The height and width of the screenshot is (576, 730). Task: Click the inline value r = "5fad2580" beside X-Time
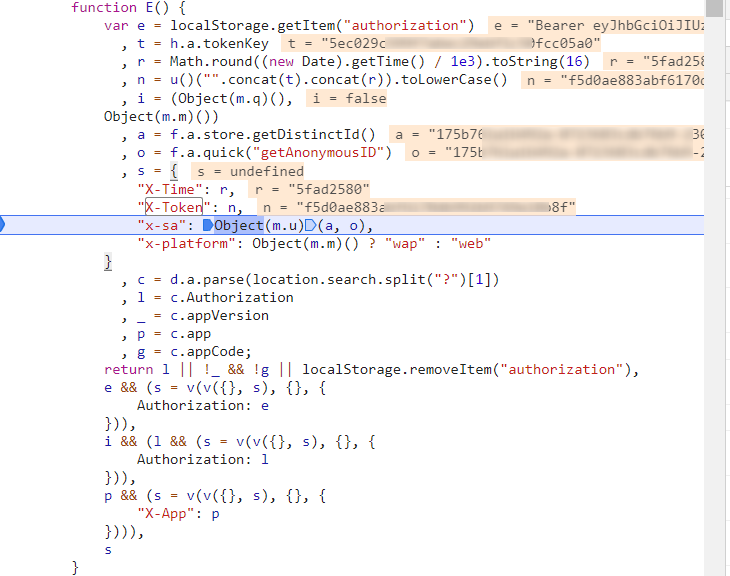310,189
